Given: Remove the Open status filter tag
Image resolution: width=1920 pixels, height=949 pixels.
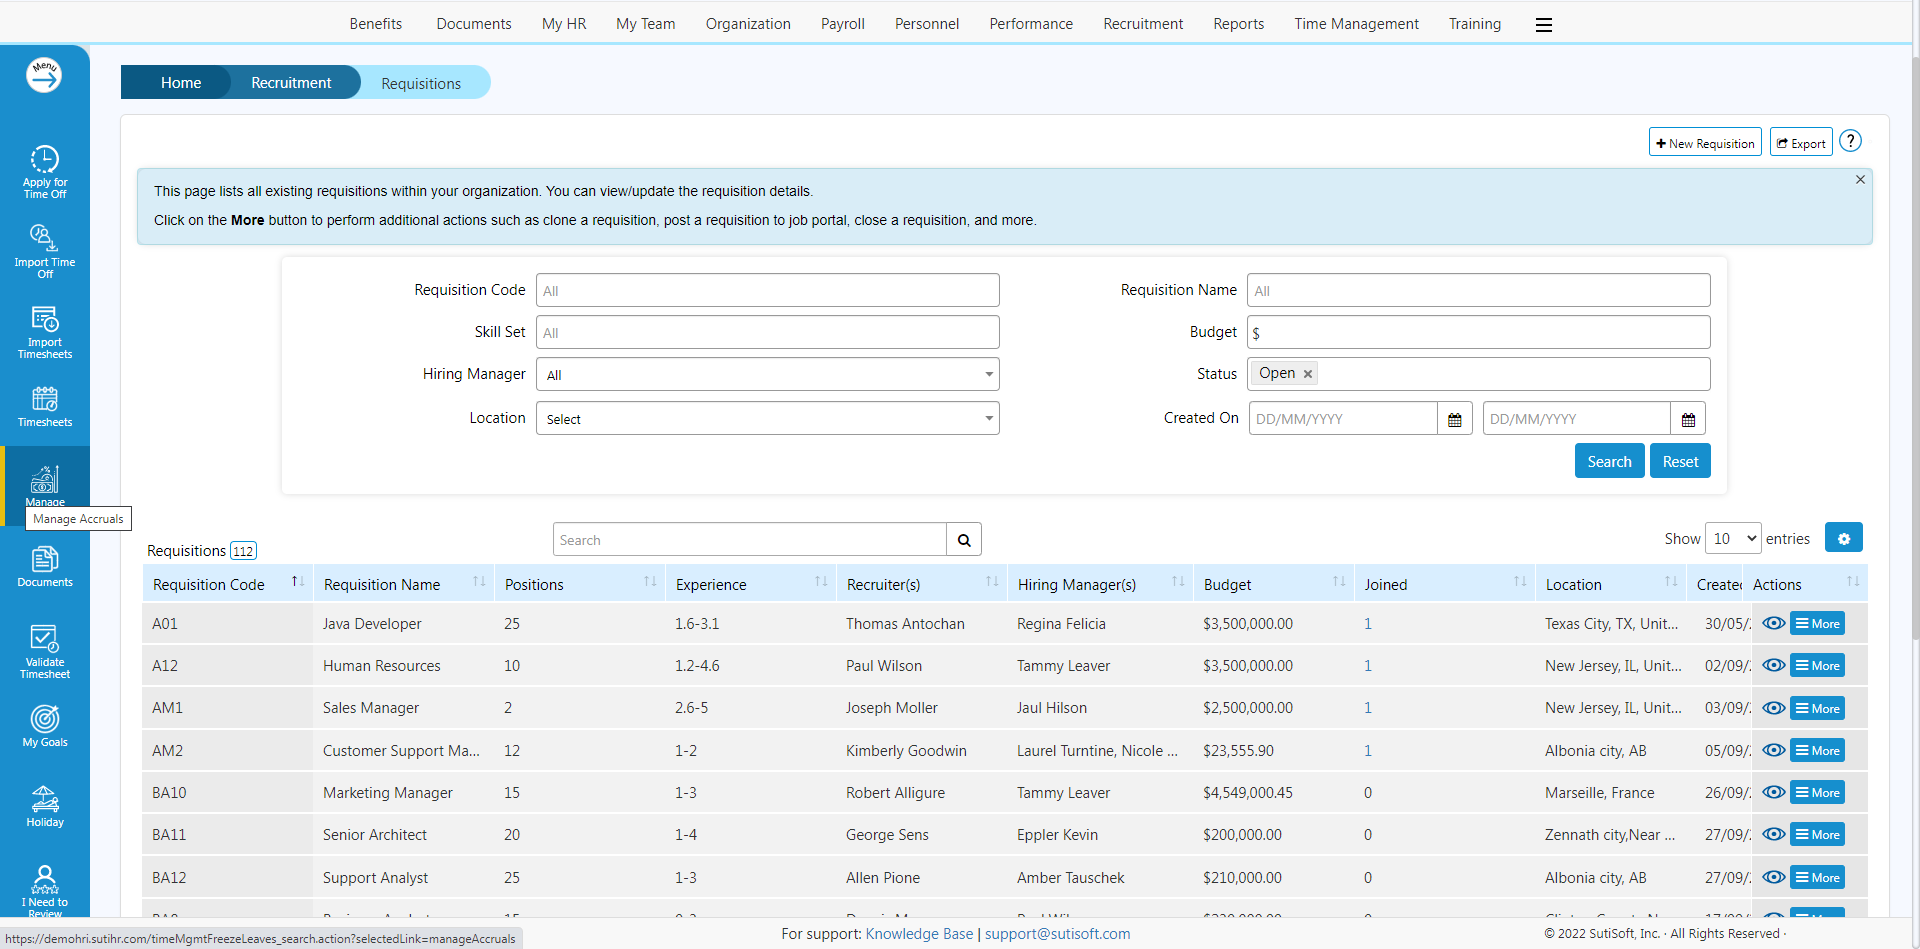Looking at the screenshot, I should (x=1307, y=374).
